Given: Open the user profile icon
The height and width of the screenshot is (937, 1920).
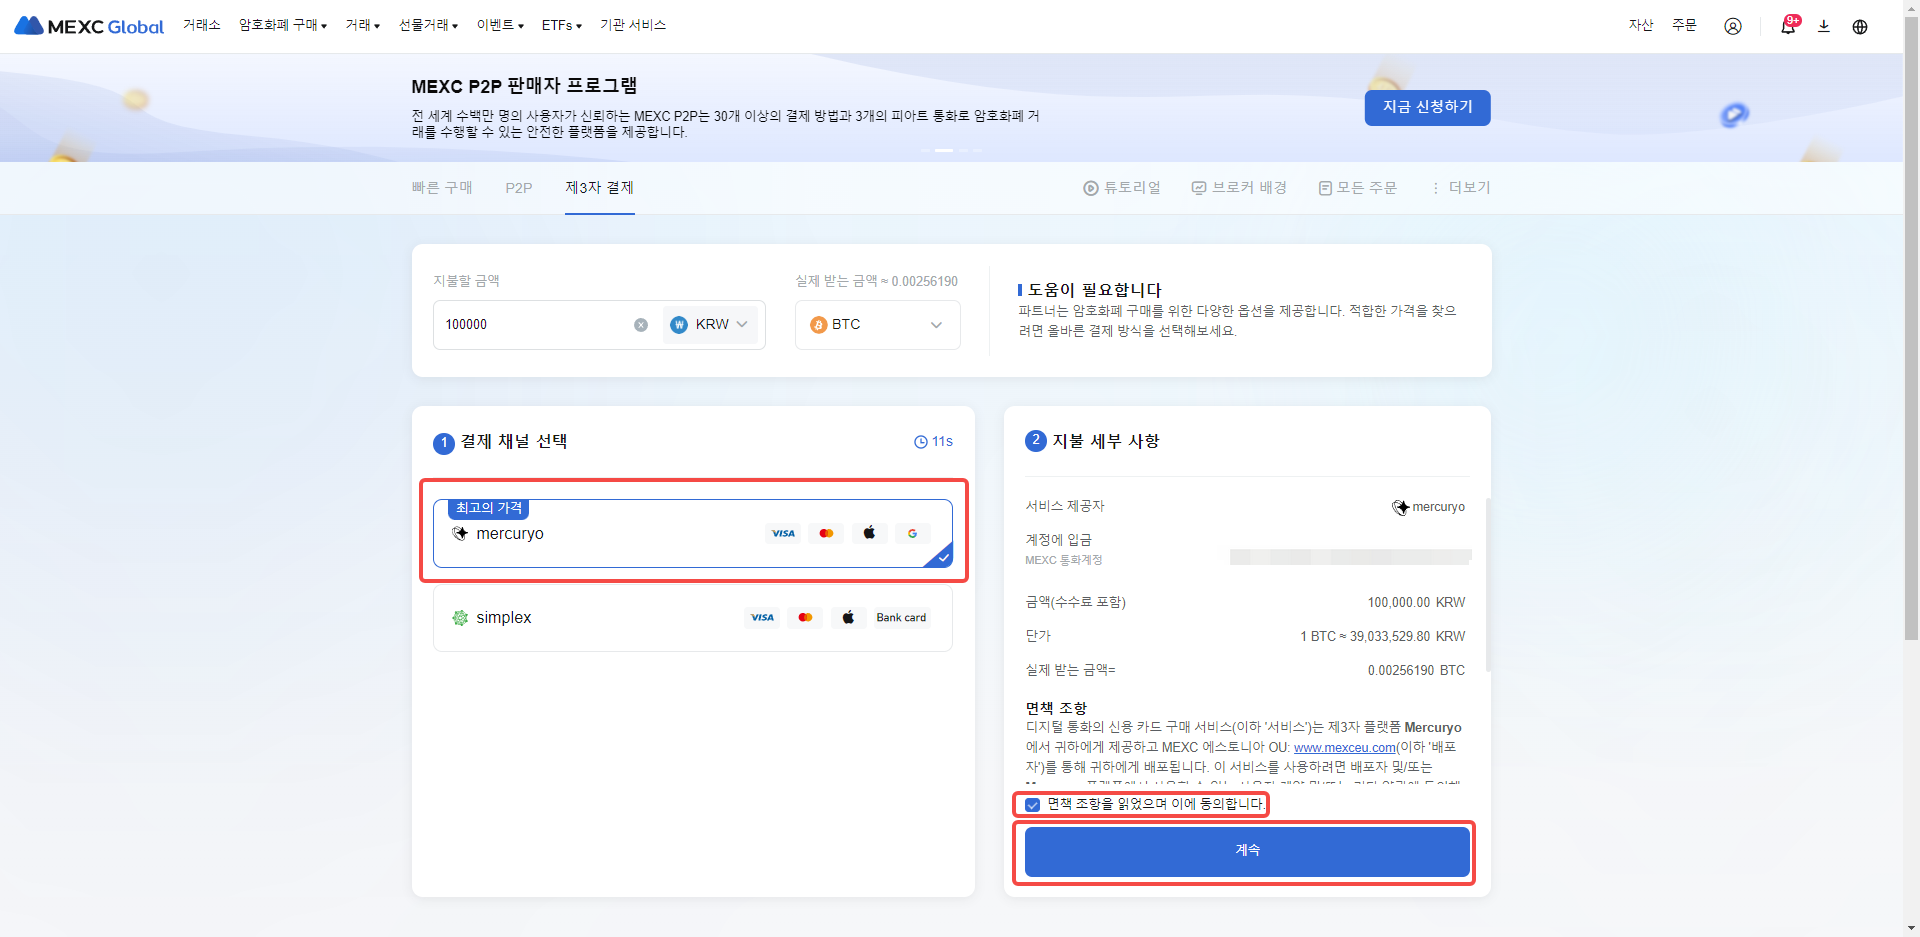Looking at the screenshot, I should (1732, 26).
